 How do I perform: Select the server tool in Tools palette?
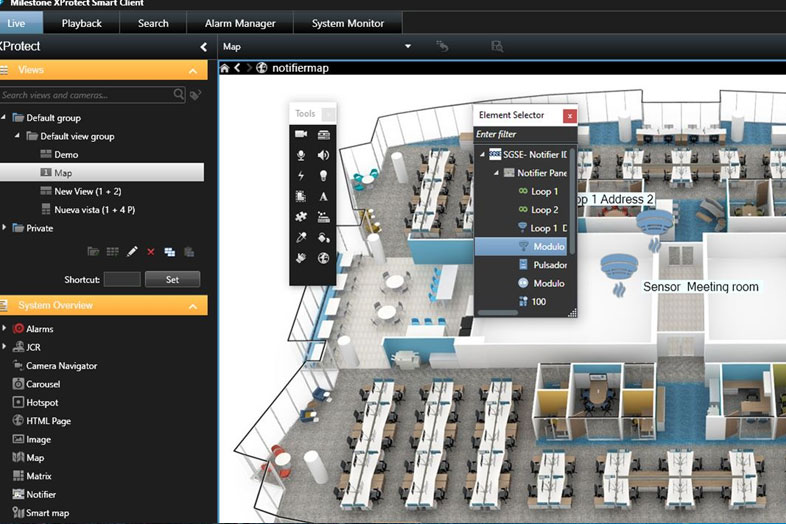tap(323, 134)
